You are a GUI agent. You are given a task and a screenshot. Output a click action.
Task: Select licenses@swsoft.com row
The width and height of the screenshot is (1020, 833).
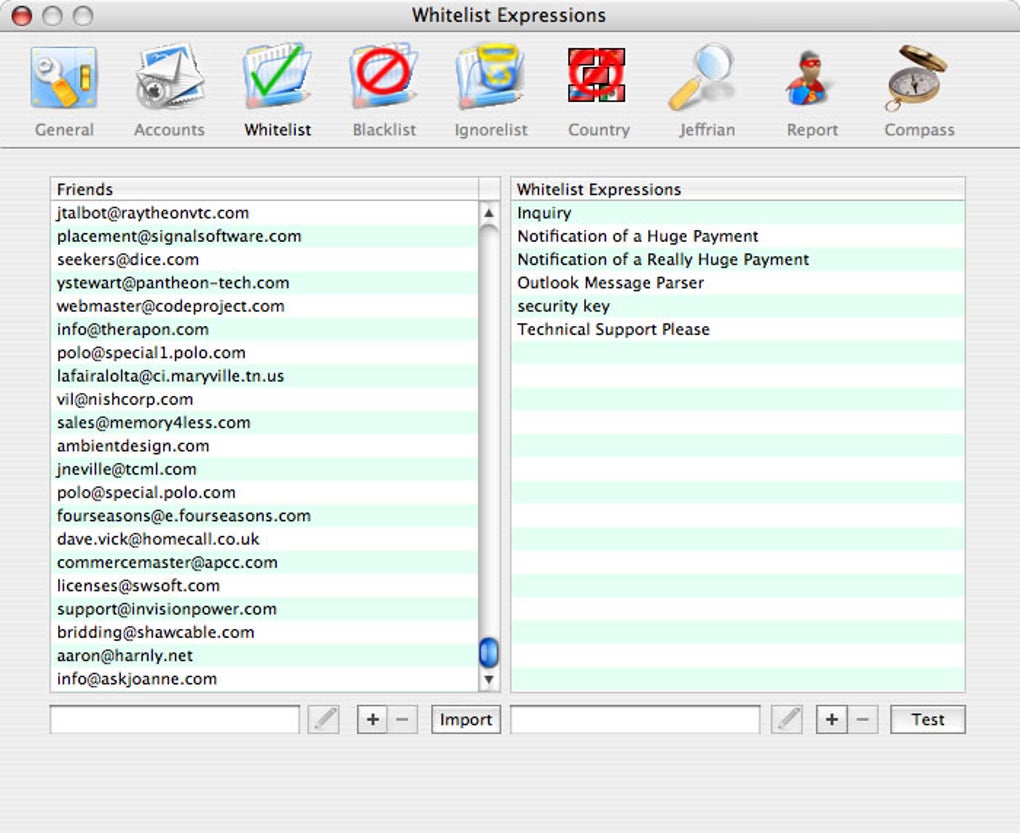point(264,586)
